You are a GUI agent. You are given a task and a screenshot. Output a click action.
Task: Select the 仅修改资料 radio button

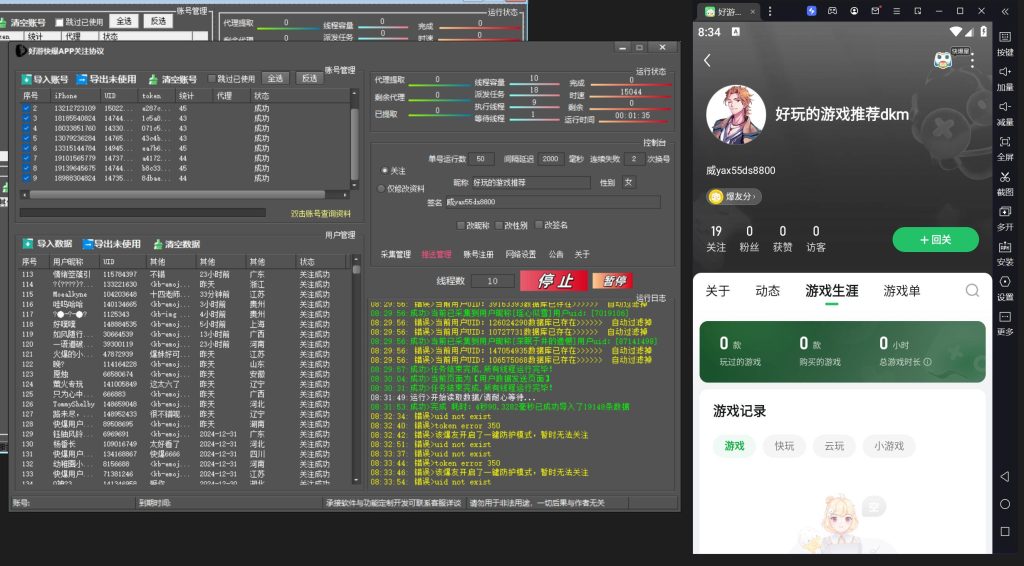point(381,188)
